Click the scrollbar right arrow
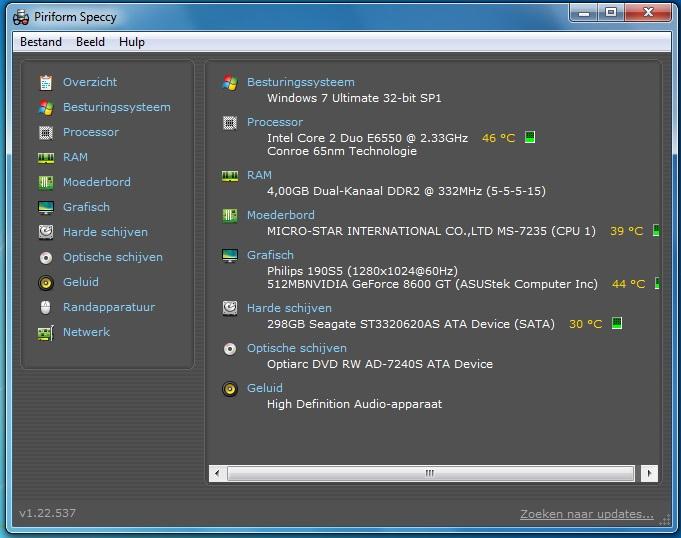Viewport: 681px width, 538px height. (649, 473)
